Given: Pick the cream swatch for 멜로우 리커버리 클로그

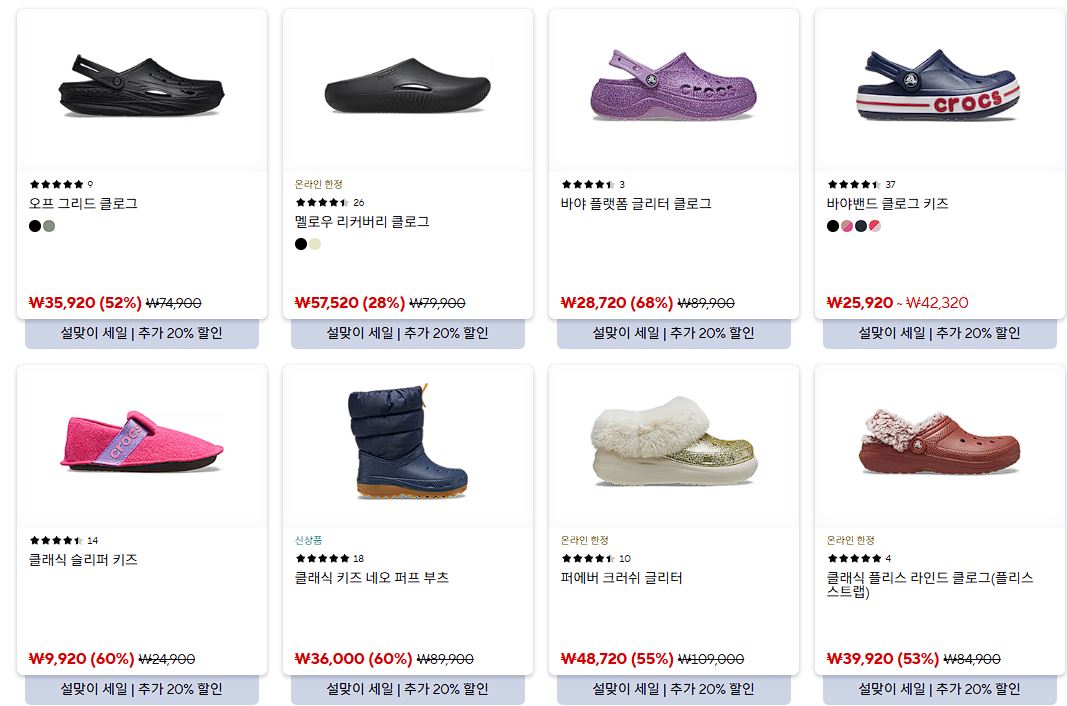Looking at the screenshot, I should [315, 244].
